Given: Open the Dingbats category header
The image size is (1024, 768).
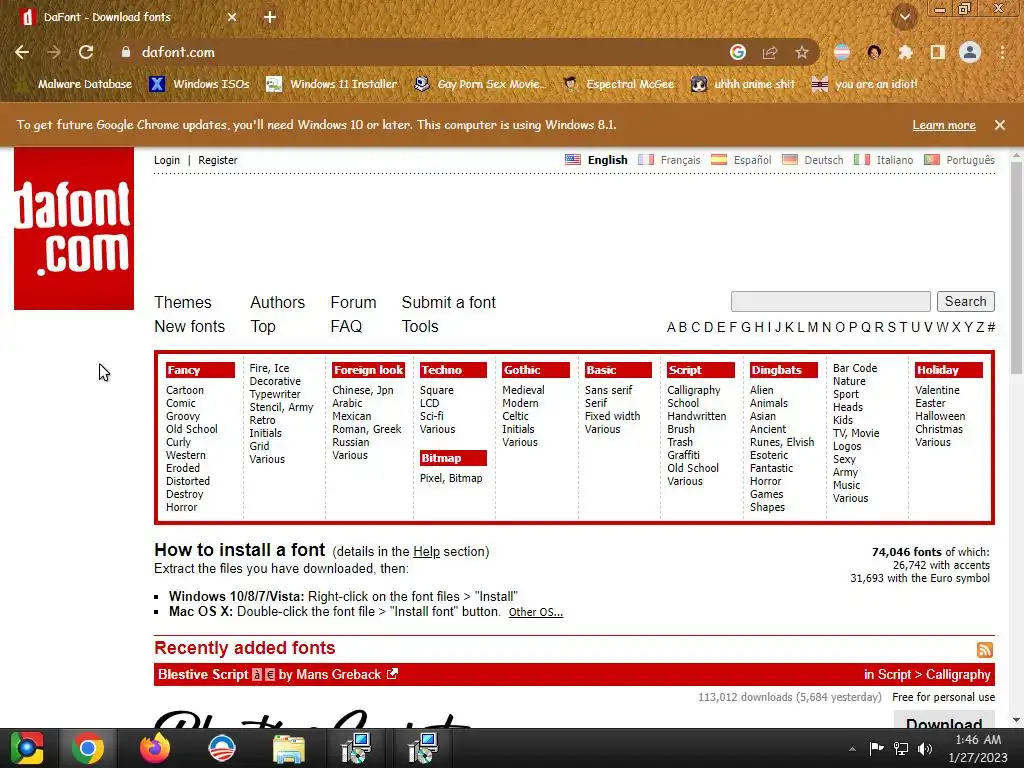Looking at the screenshot, I should pyautogui.click(x=784, y=370).
